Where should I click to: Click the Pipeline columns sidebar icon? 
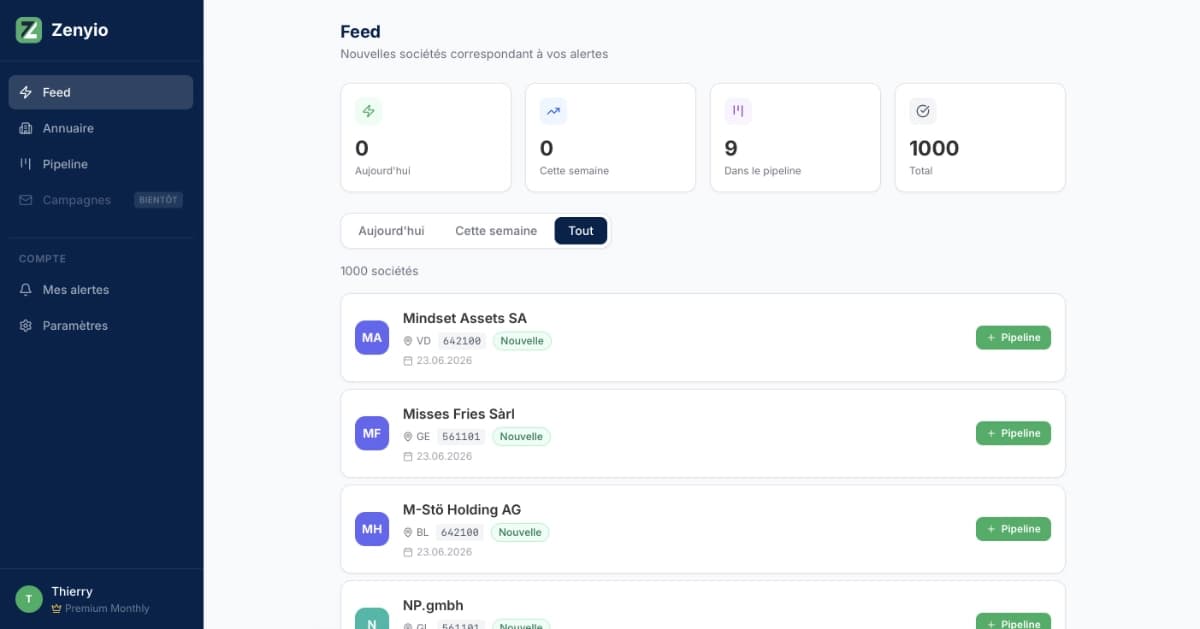pyautogui.click(x=26, y=164)
